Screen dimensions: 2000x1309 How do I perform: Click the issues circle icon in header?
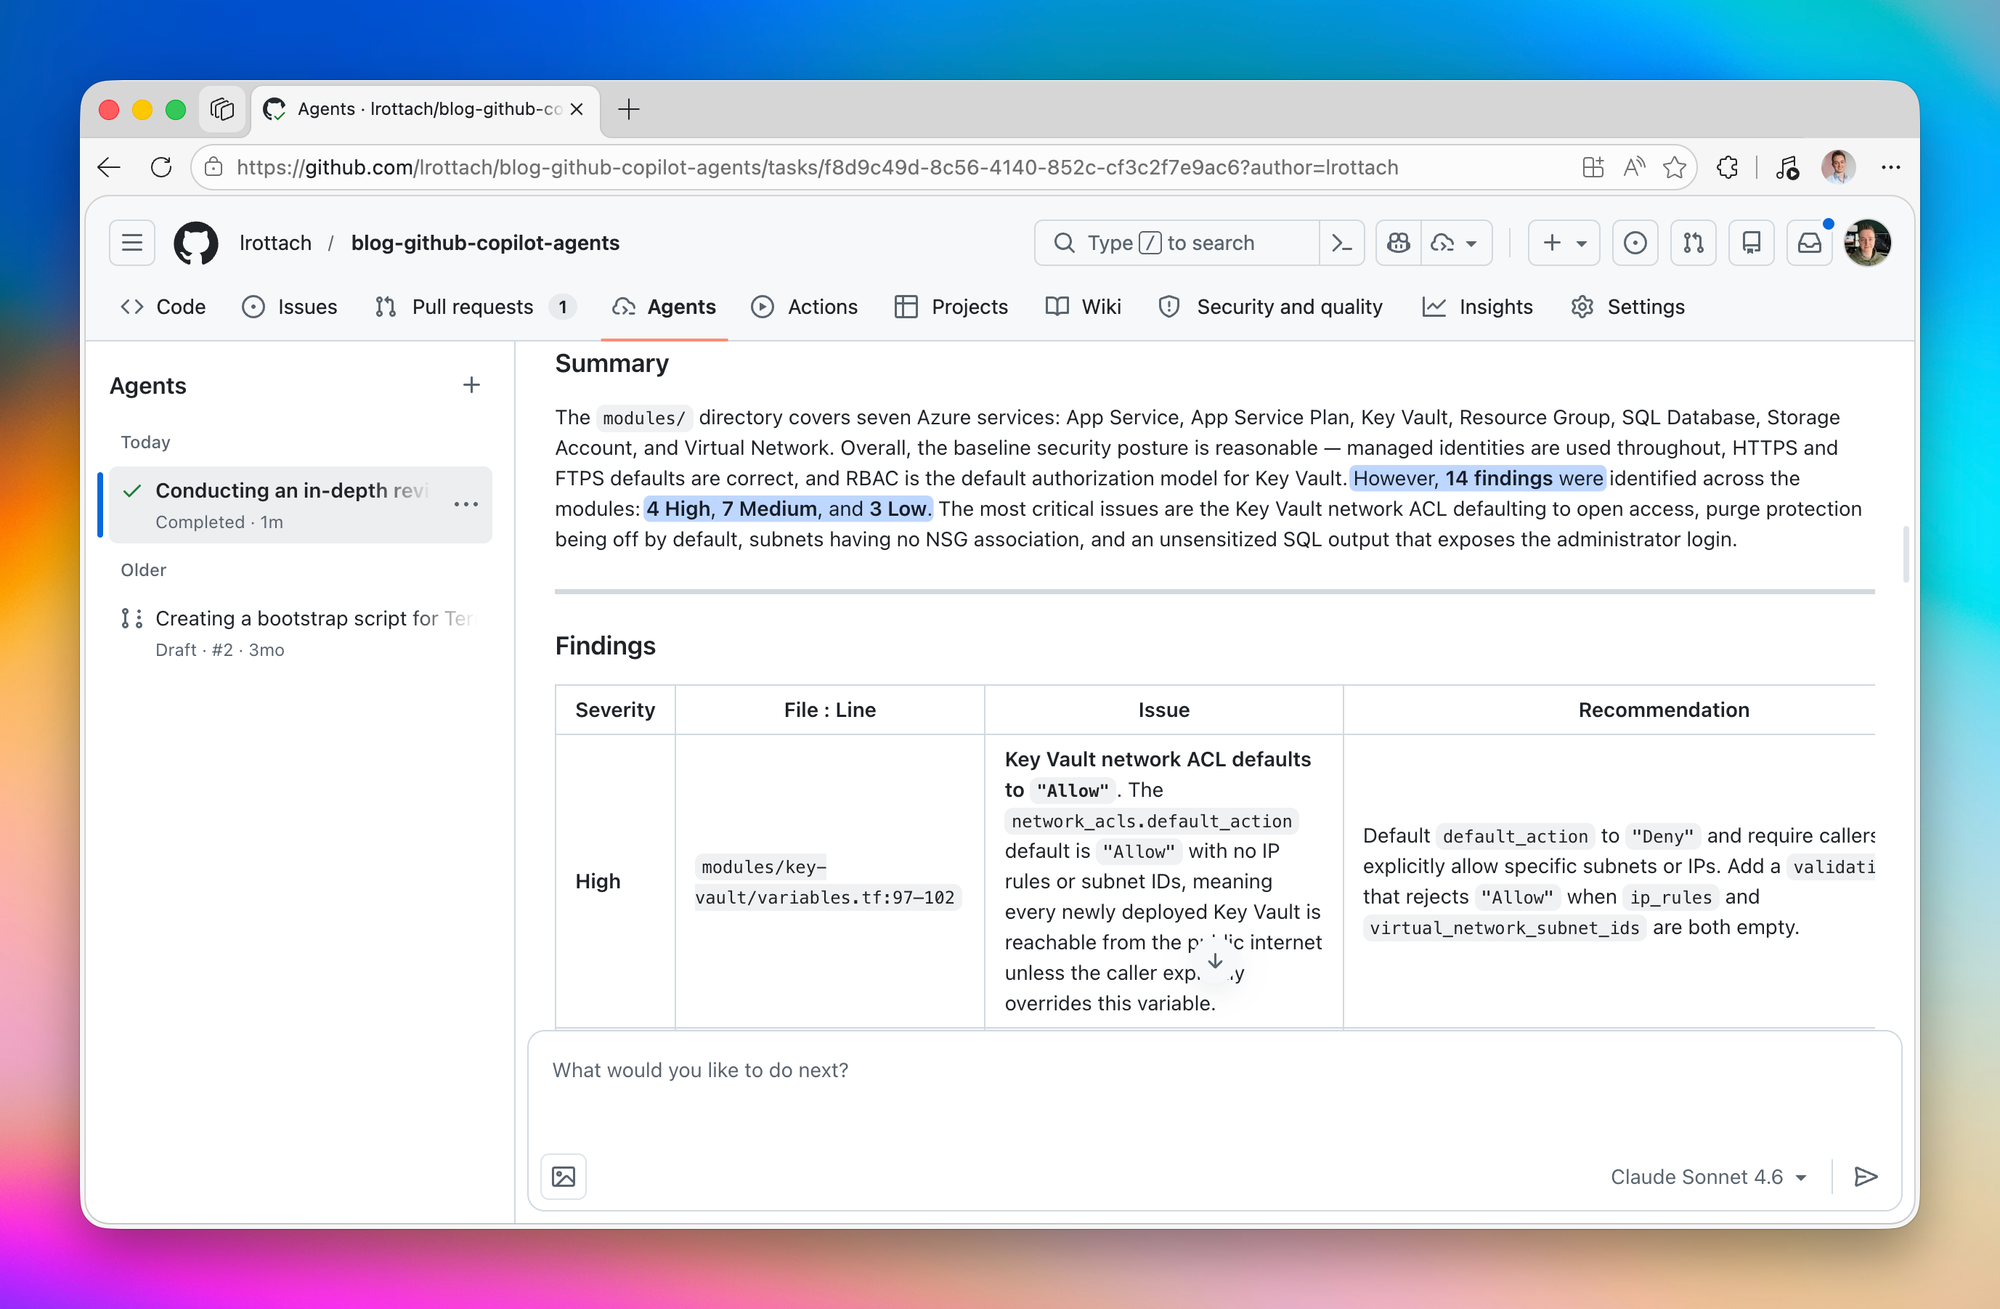[x=1635, y=243]
